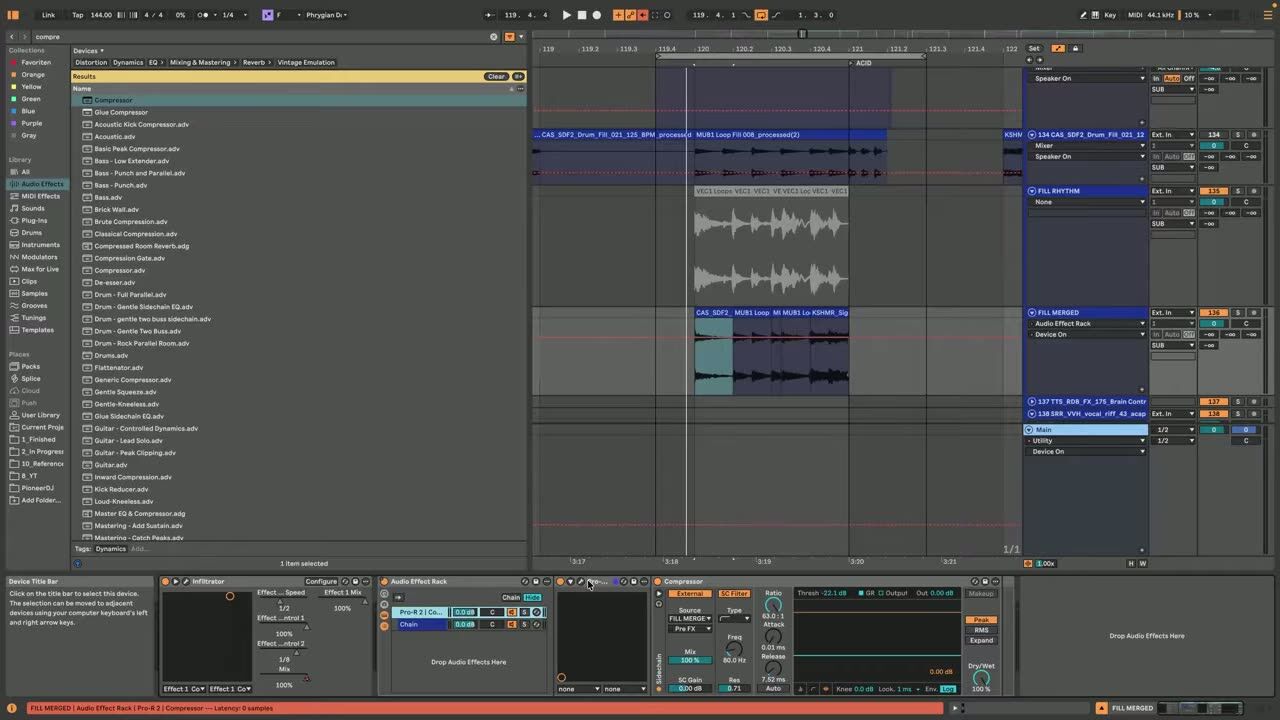1280x720 pixels.
Task: Click the Set locator button
Action: point(1034,48)
